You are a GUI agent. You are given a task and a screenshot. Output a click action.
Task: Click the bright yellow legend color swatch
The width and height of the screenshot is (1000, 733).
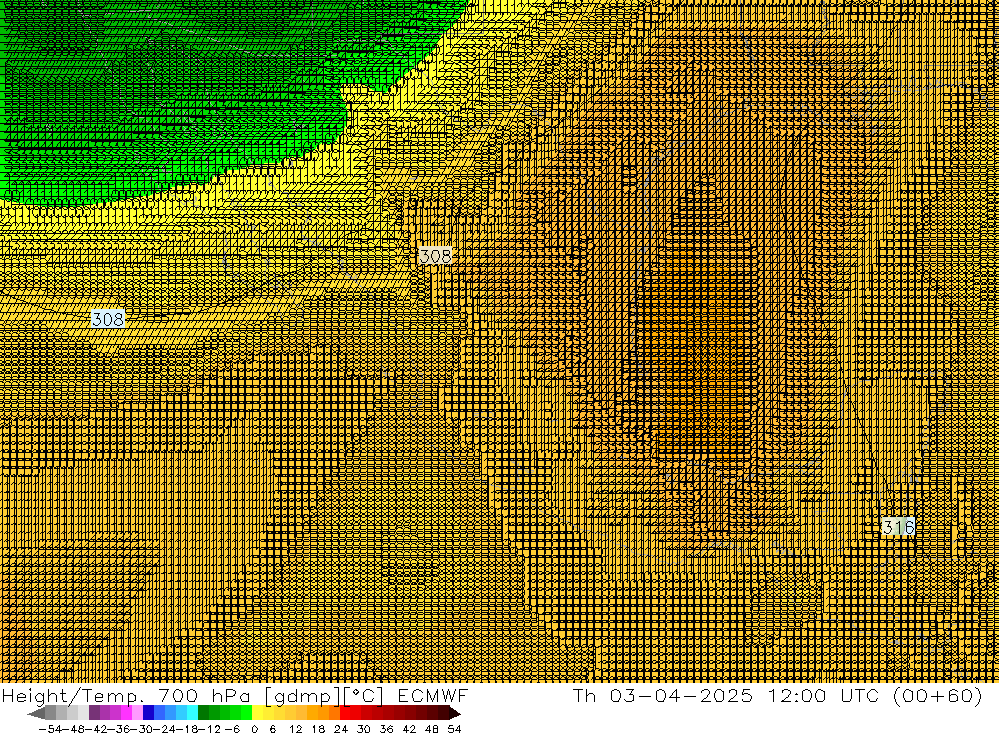(257, 713)
